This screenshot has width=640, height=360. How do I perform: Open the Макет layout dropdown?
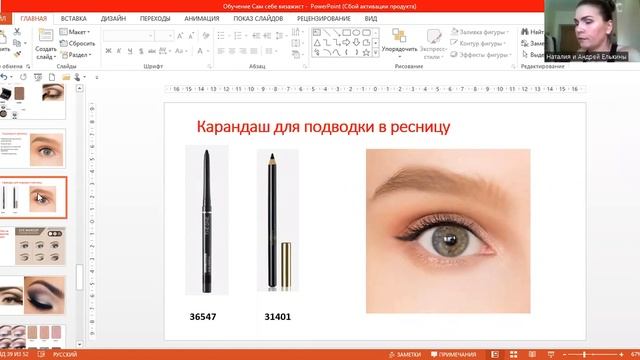(x=75, y=32)
